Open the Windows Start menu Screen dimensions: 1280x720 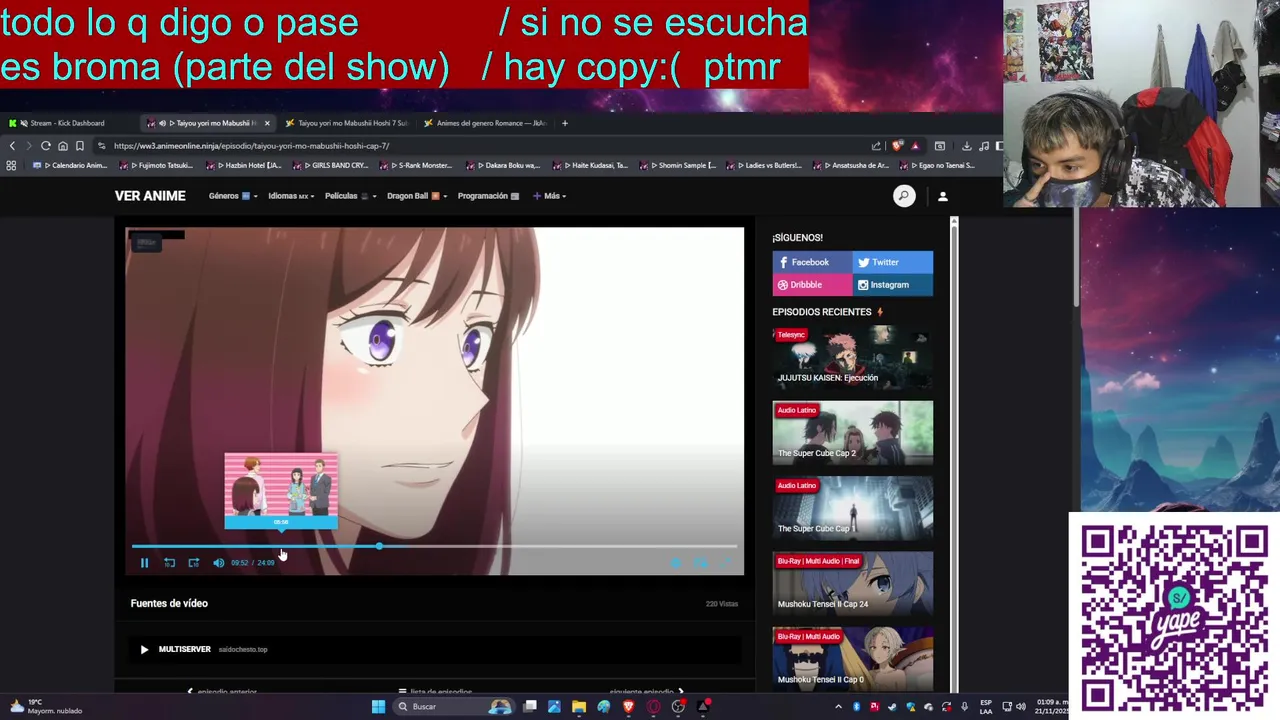pyautogui.click(x=378, y=707)
